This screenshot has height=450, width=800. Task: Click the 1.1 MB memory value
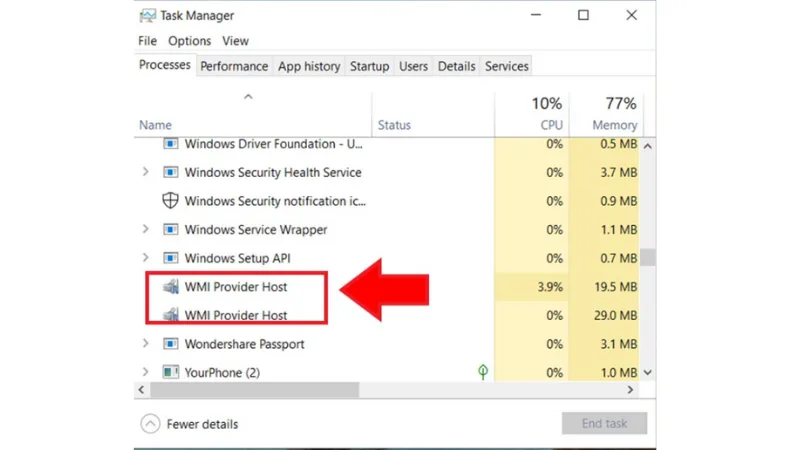(x=618, y=230)
